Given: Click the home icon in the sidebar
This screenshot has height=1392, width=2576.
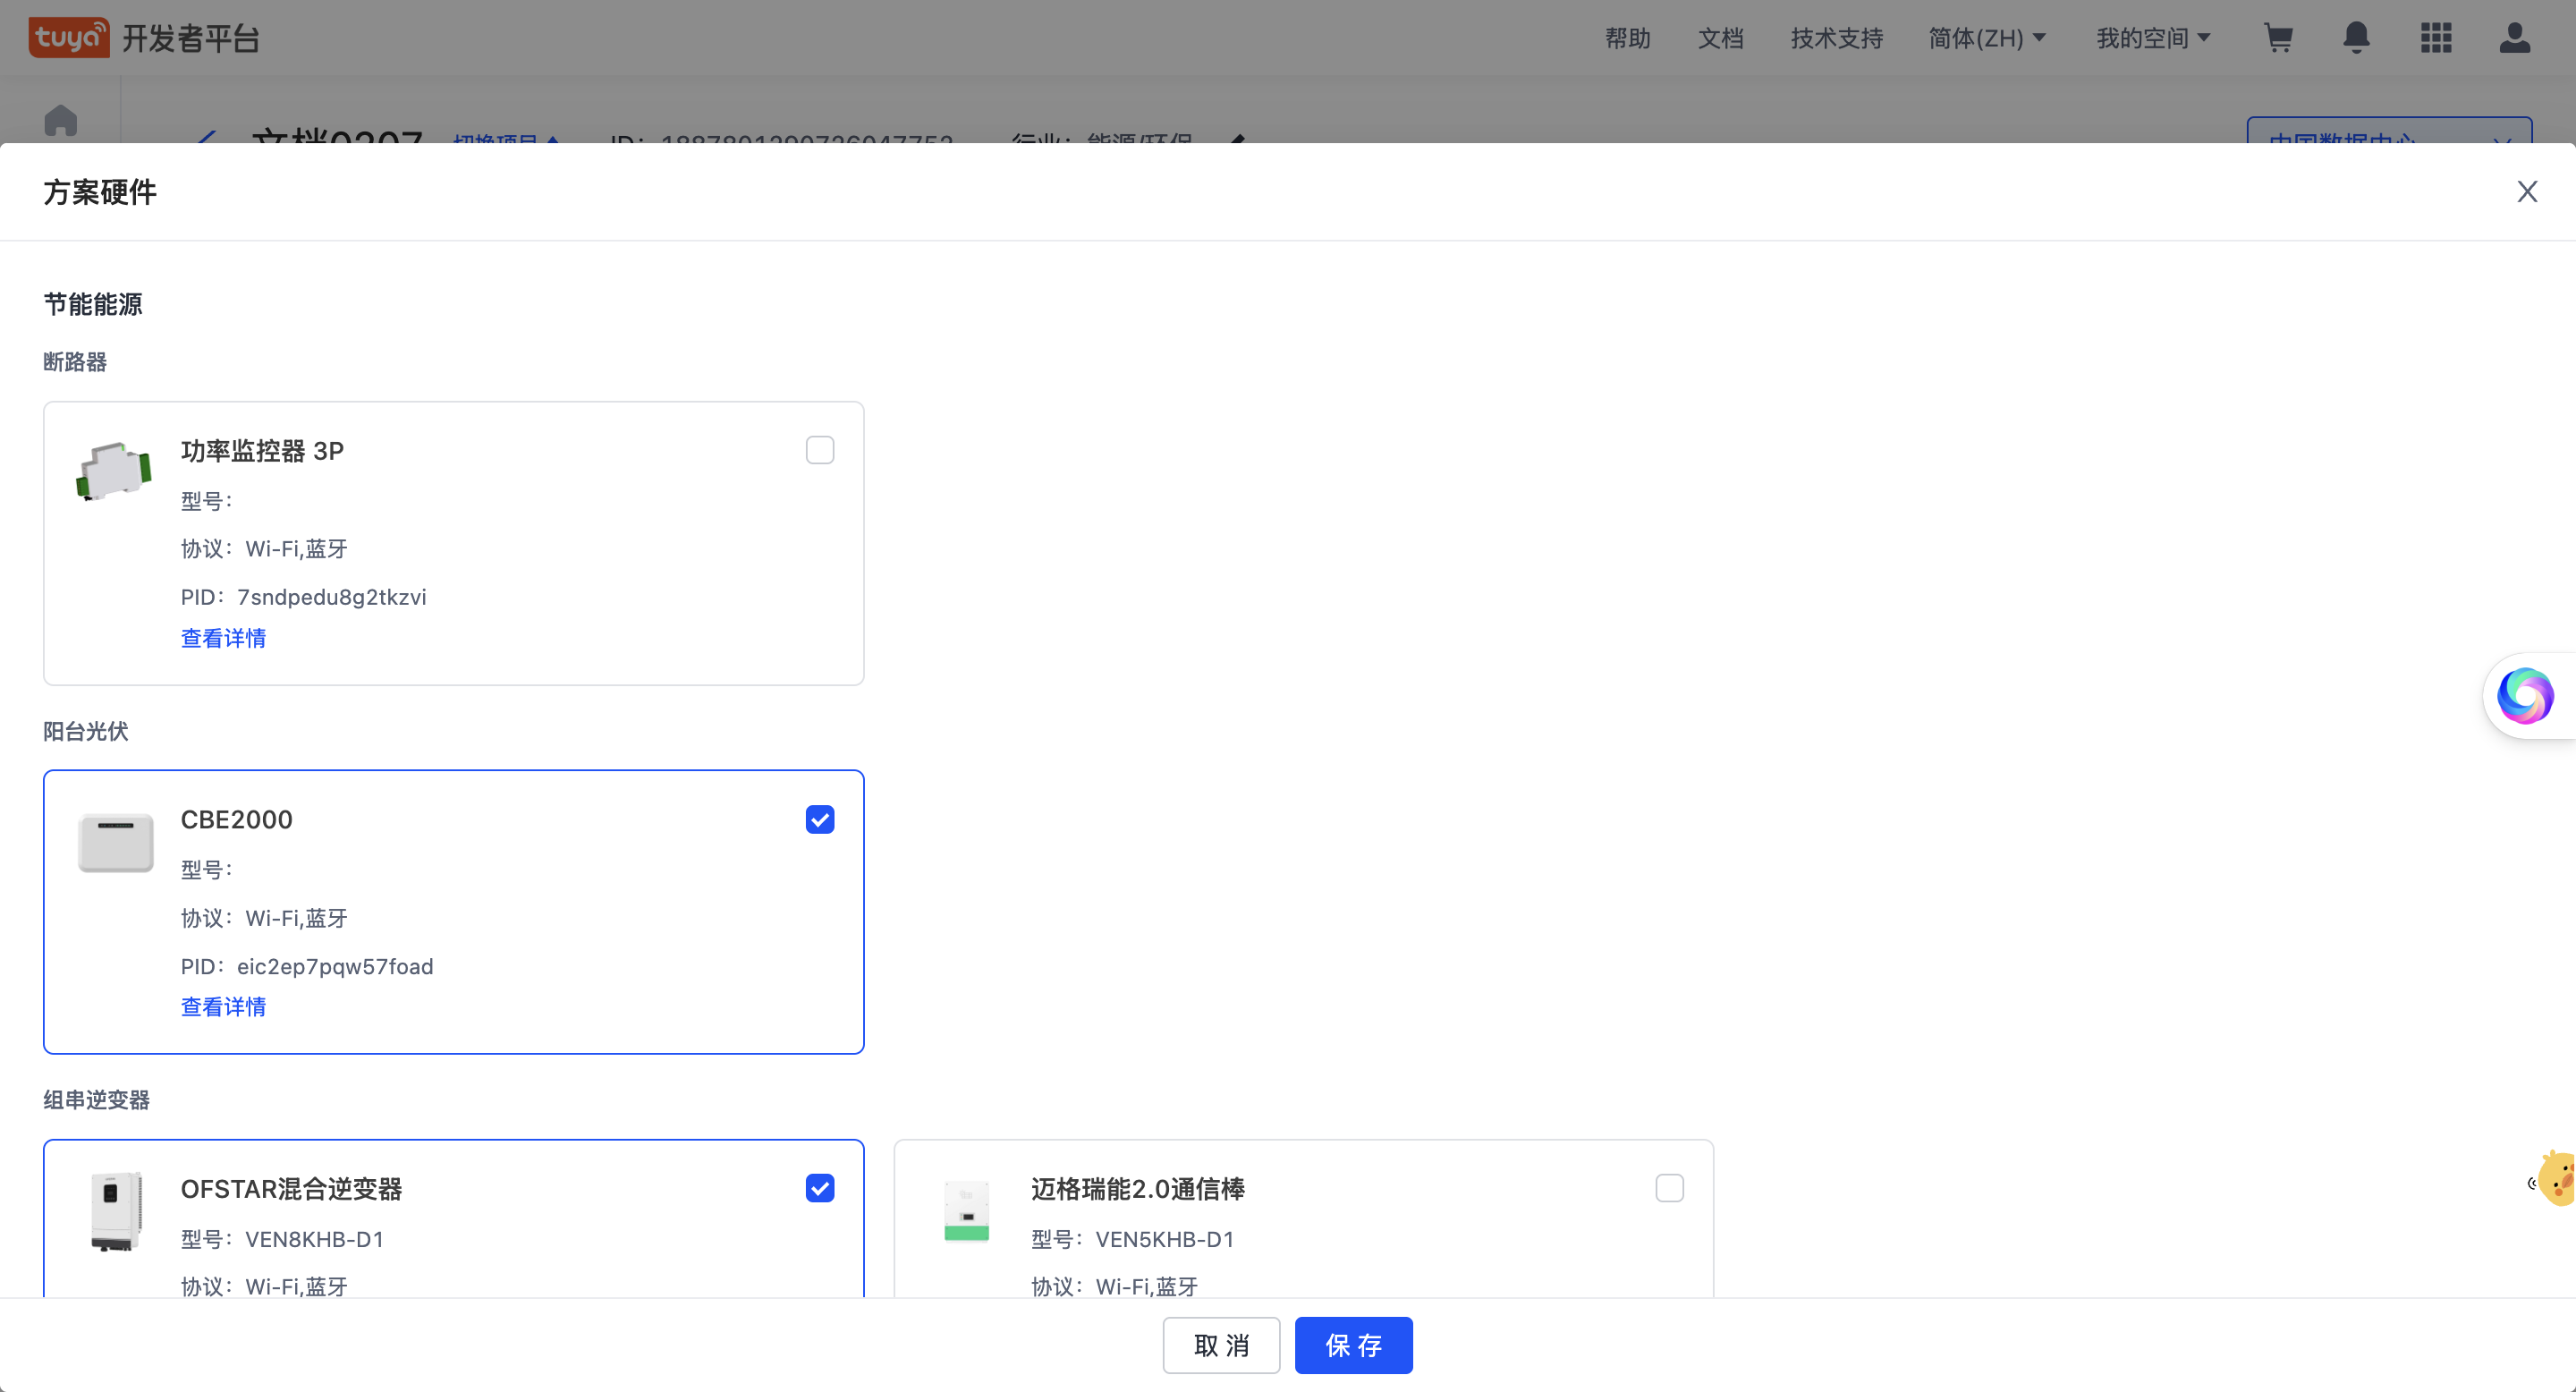Looking at the screenshot, I should pos(61,120).
